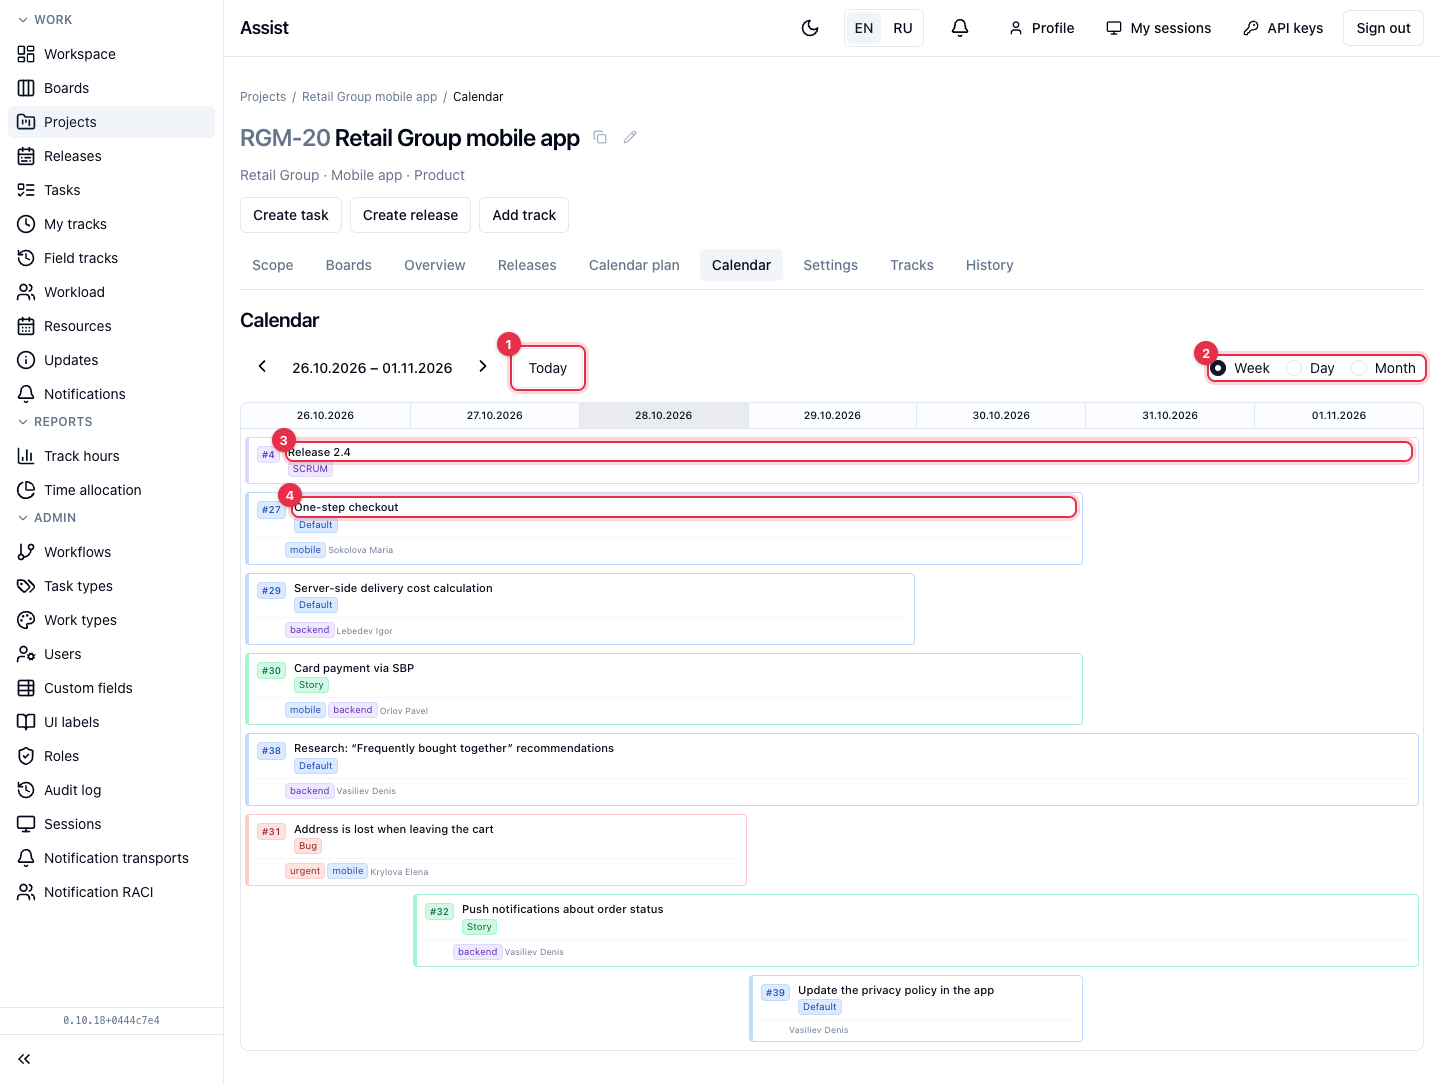This screenshot has width=1440, height=1083.
Task: Open Address is lost bug card
Action: point(496,850)
